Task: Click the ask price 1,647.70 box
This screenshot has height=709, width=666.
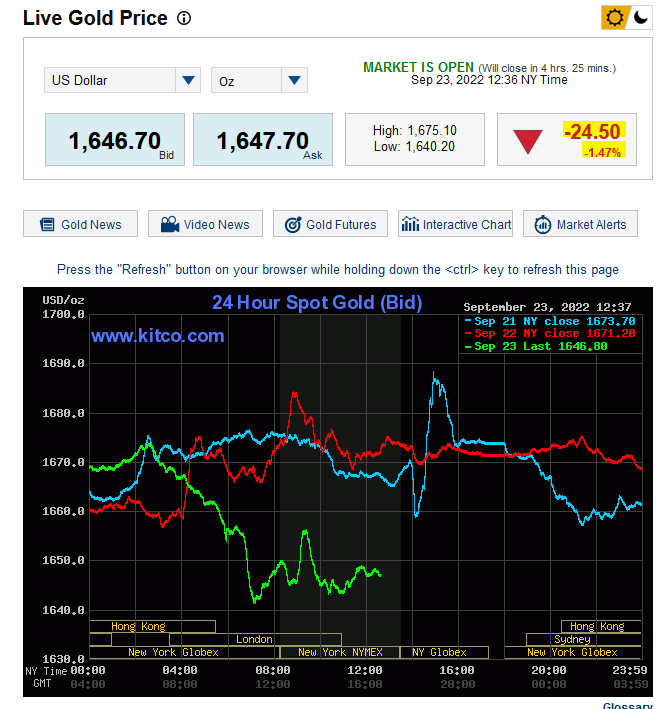Action: [263, 140]
